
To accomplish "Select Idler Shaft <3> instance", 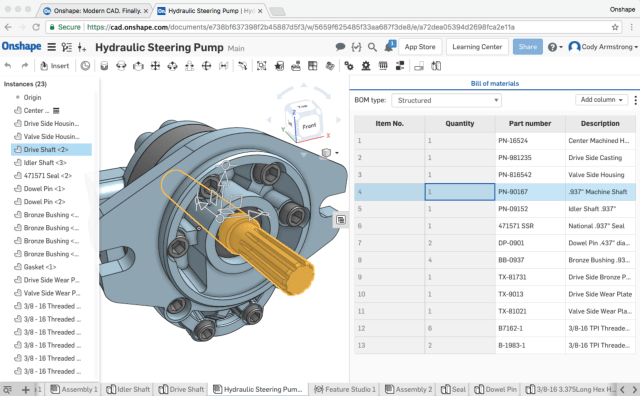I will coord(45,162).
